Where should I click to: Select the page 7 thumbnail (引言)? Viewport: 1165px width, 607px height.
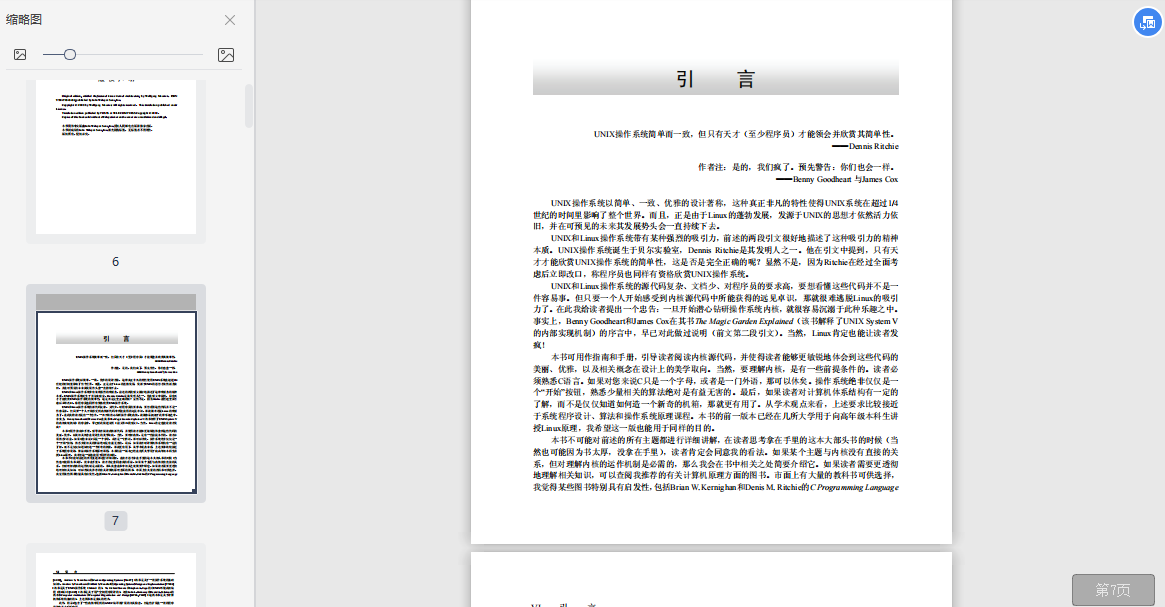click(x=116, y=394)
